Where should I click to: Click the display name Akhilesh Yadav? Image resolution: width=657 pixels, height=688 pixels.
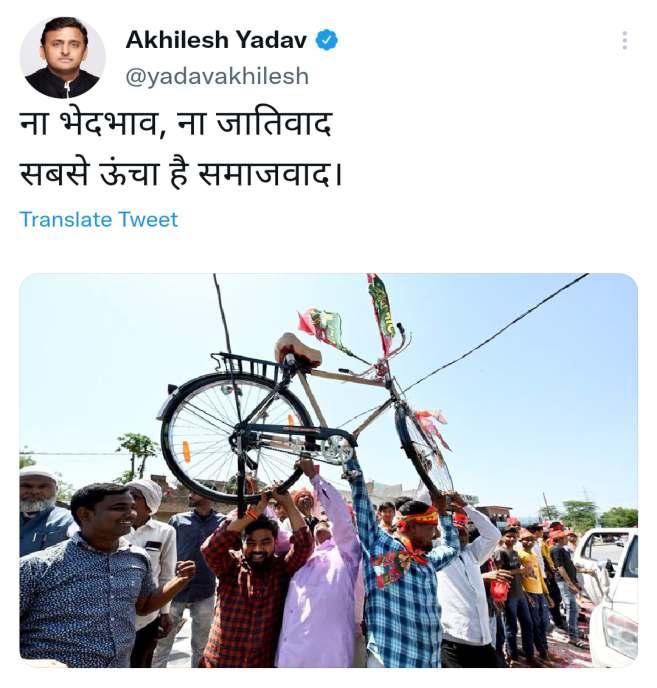tap(216, 40)
